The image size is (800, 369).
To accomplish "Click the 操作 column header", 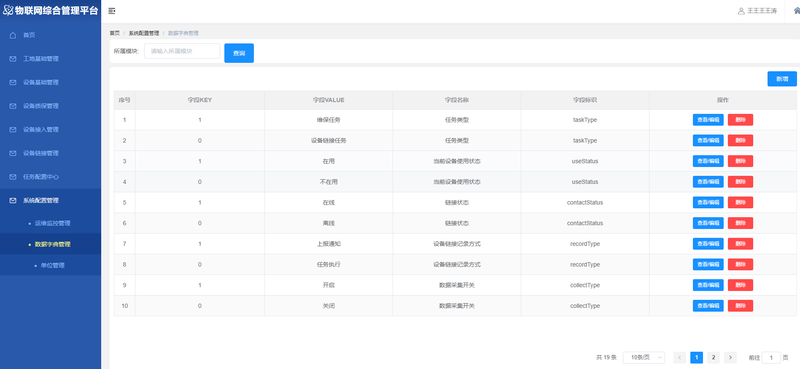I will 722,100.
